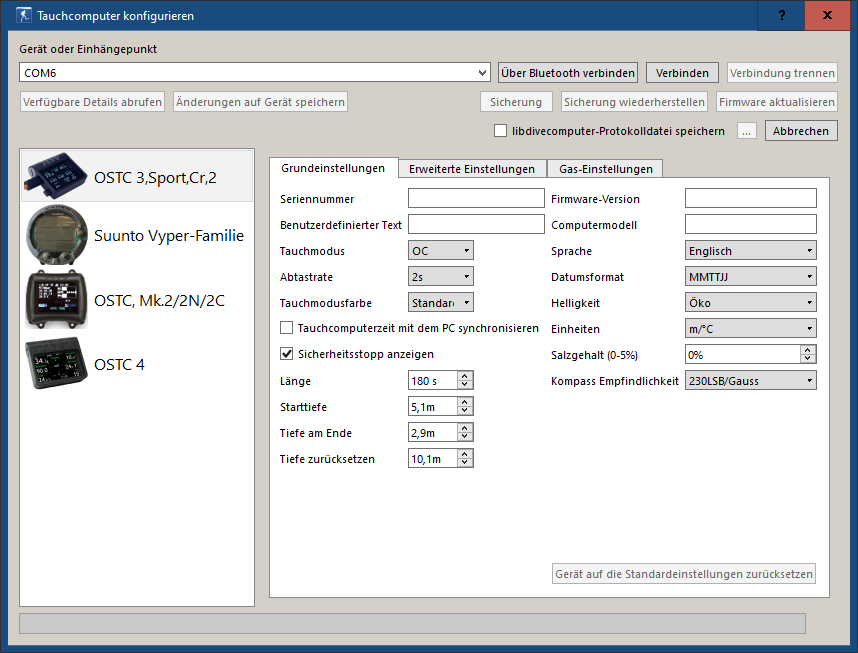This screenshot has width=858, height=653.
Task: Open the Gas-Einstellungen tab
Action: 606,169
